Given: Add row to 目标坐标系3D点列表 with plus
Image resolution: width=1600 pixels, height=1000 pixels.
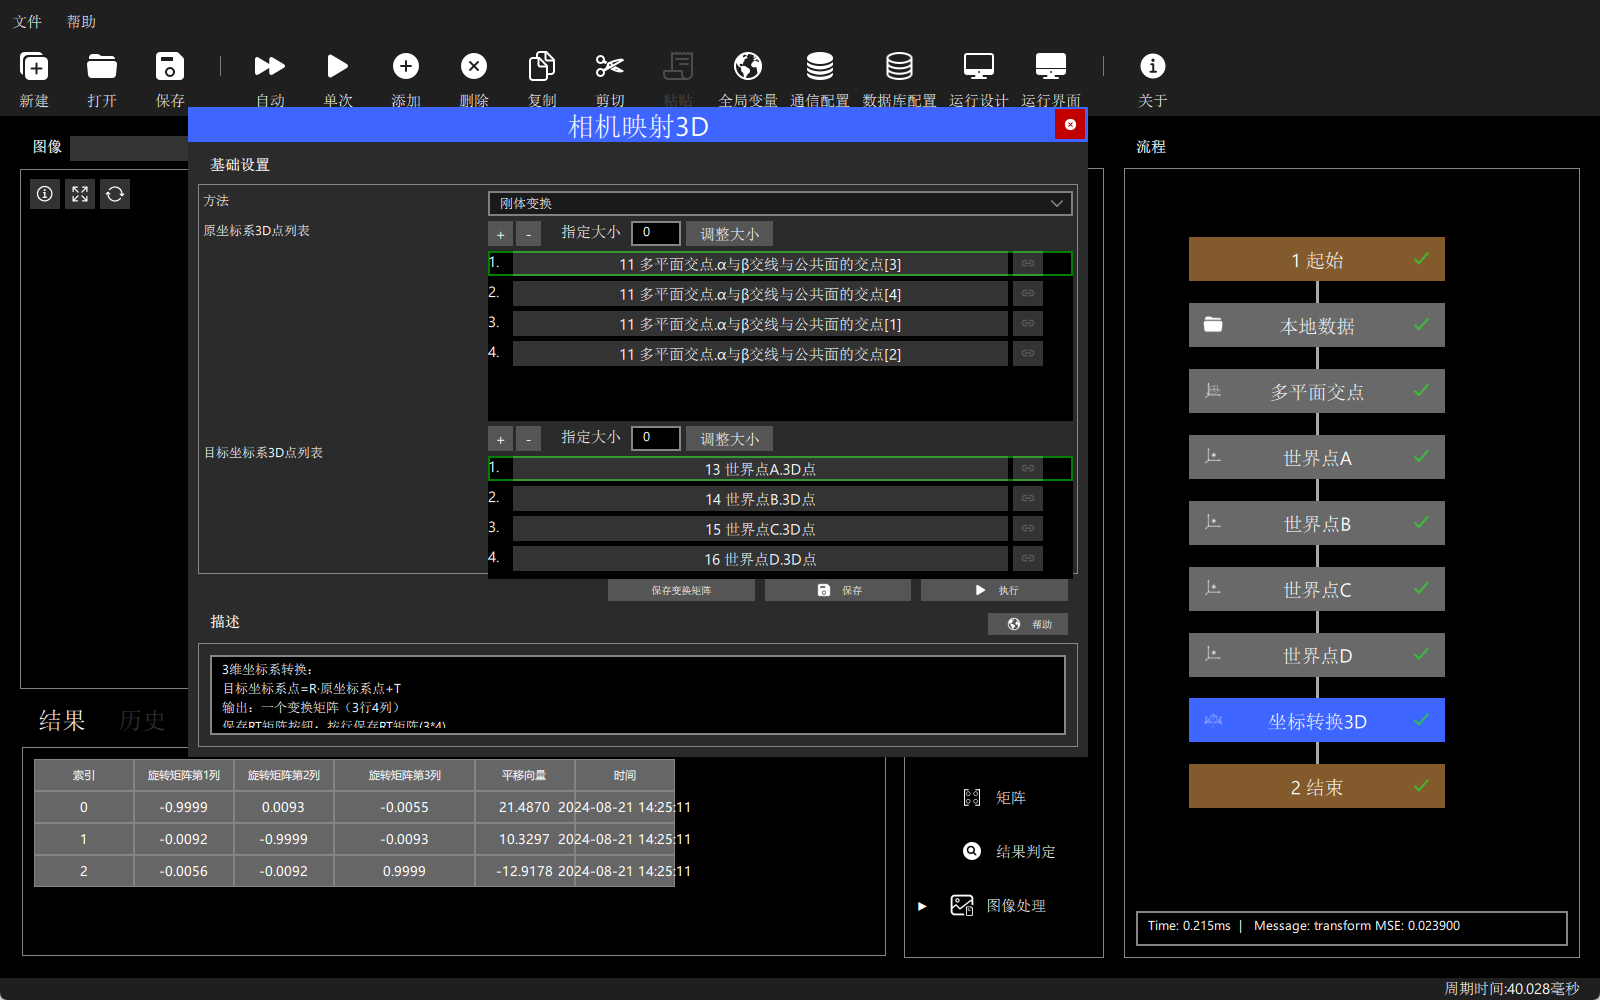Looking at the screenshot, I should (501, 439).
